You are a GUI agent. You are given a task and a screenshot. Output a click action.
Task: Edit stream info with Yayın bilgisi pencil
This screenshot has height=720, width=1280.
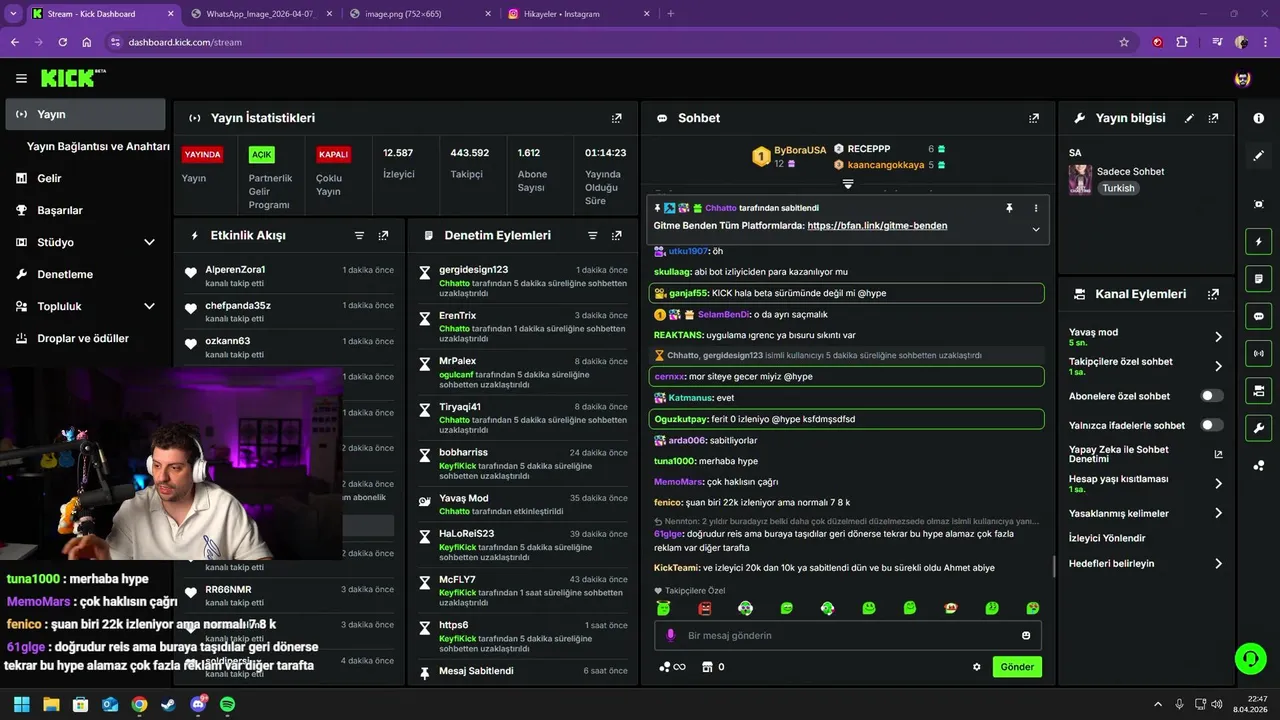click(1189, 118)
